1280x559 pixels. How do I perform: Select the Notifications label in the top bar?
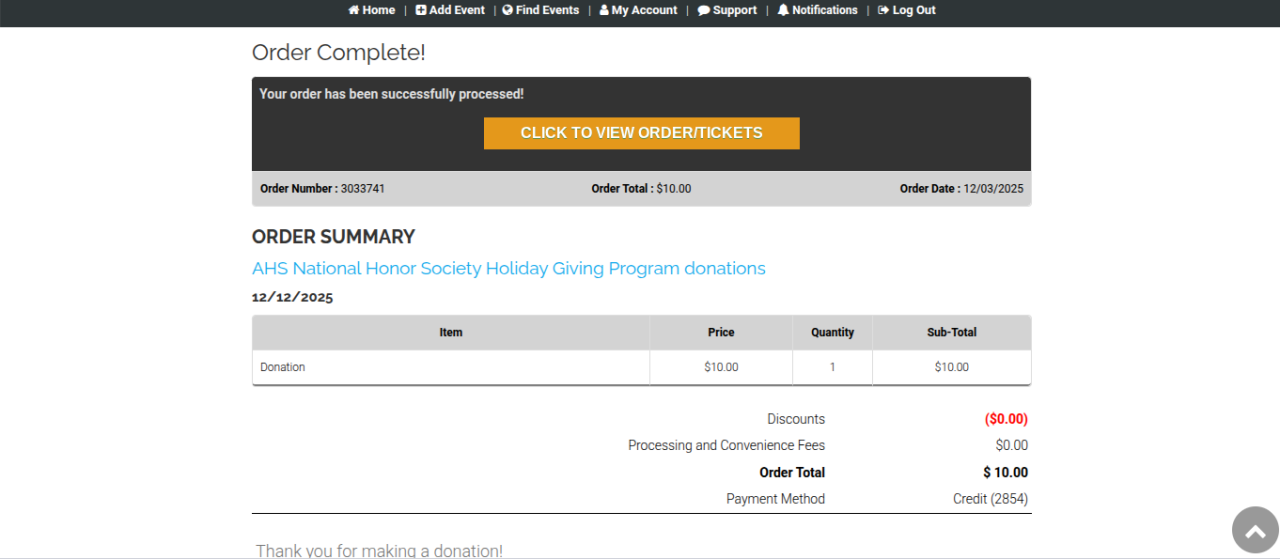coord(825,10)
